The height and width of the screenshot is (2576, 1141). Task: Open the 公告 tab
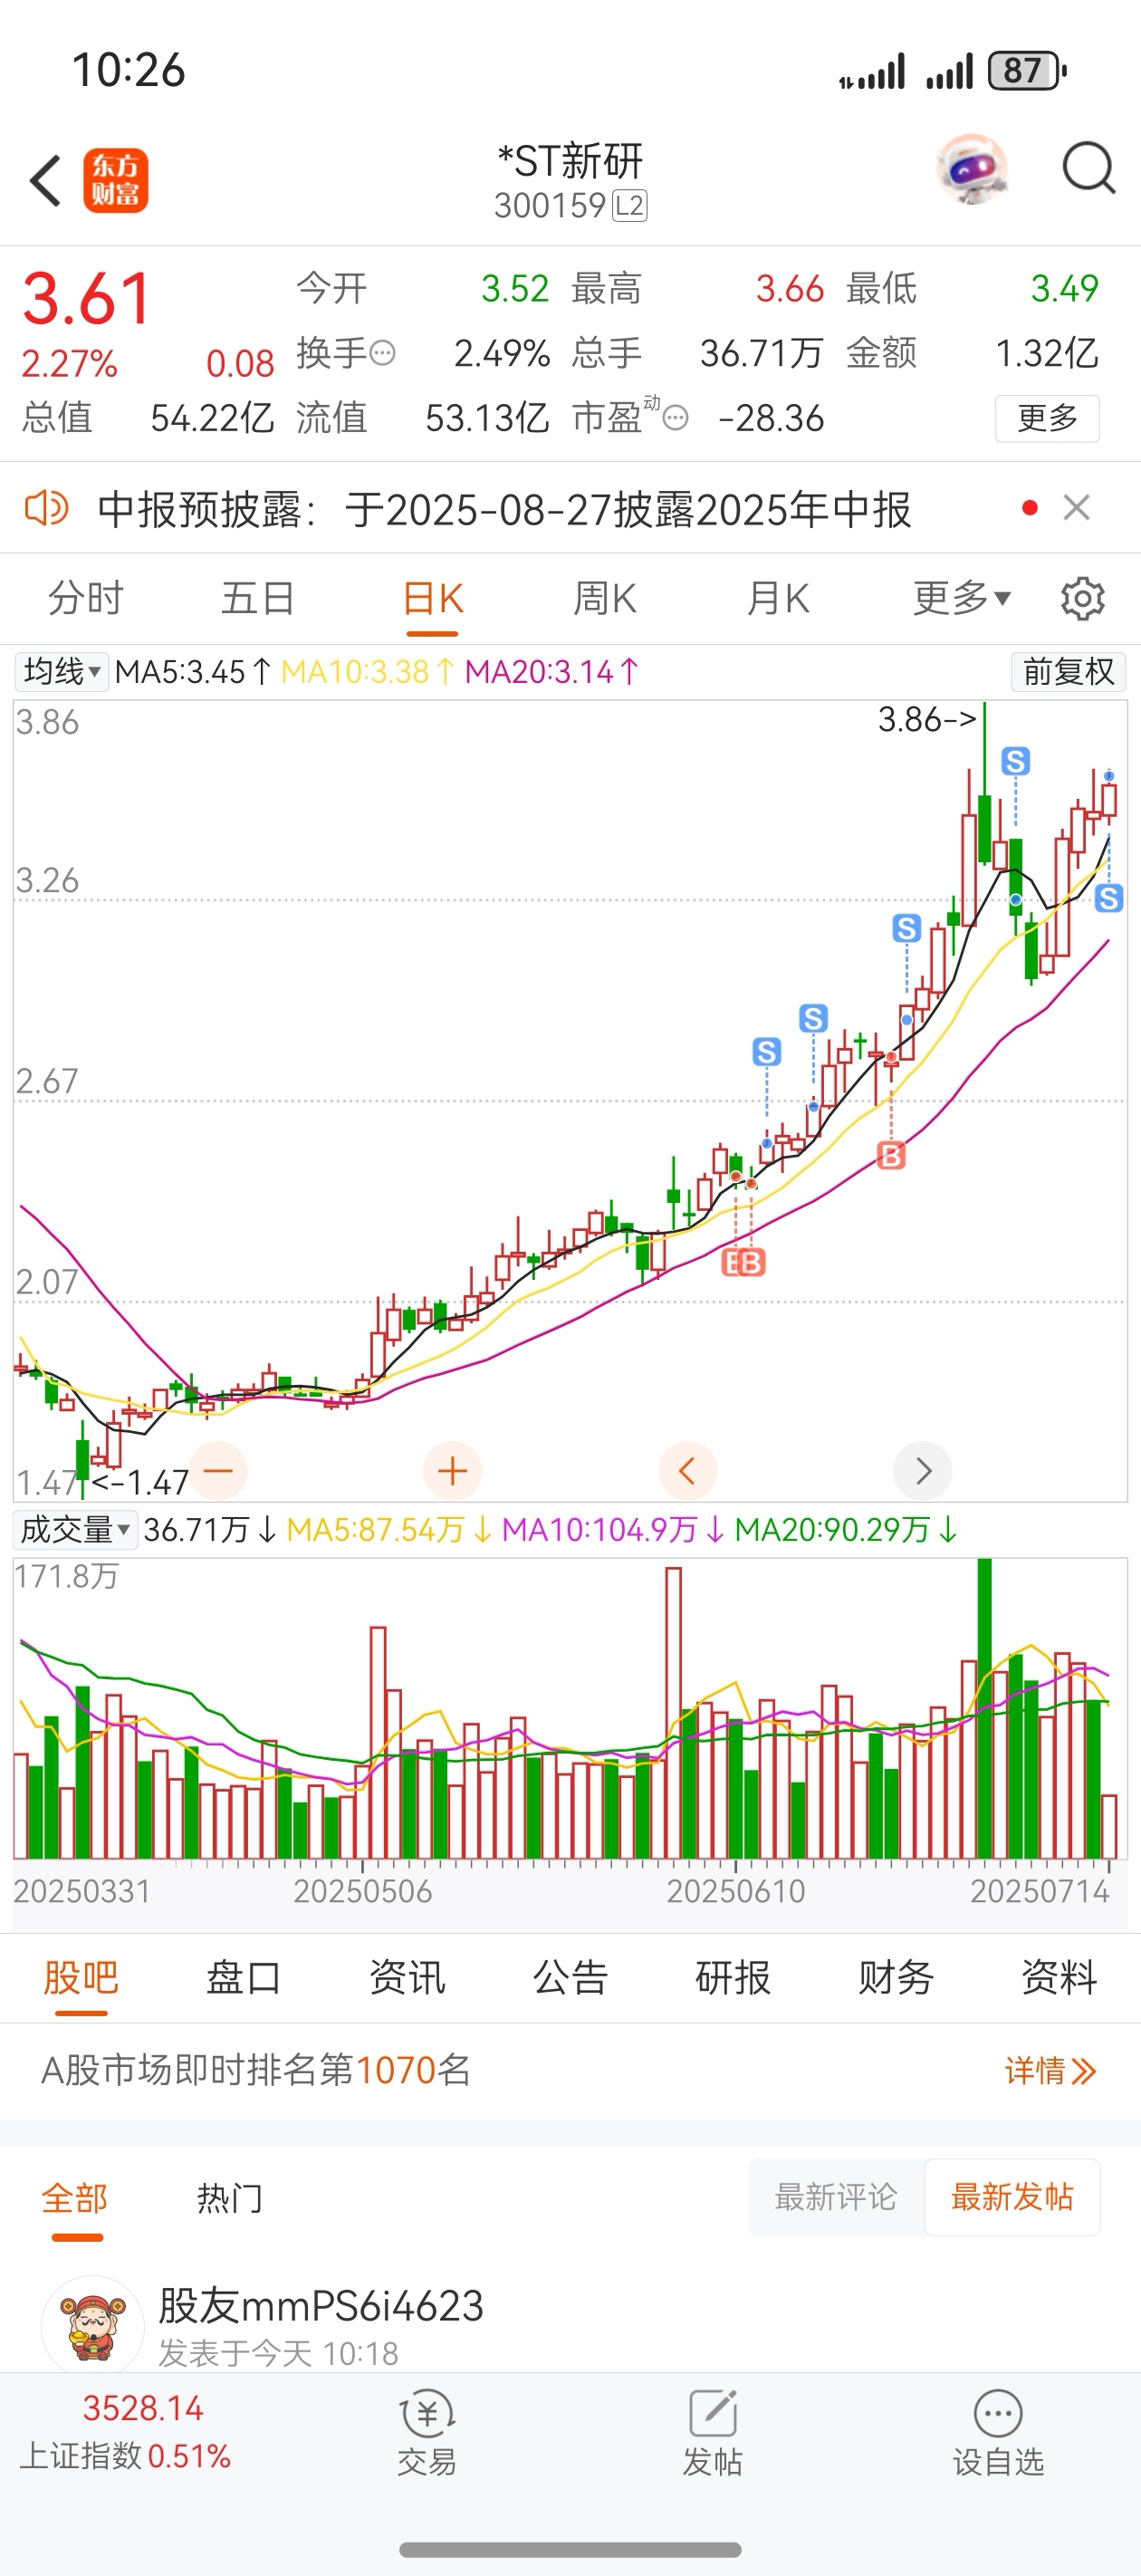pos(570,1977)
